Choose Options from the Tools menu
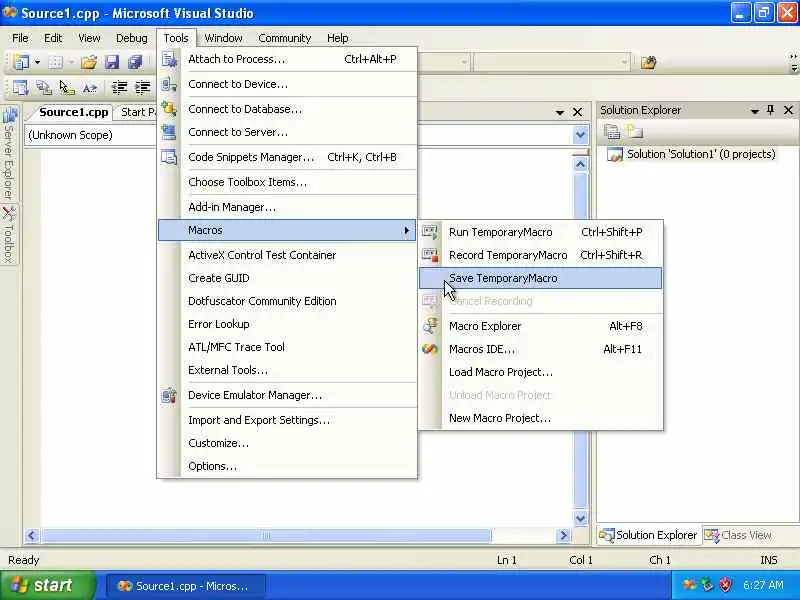Viewport: 800px width, 600px height. point(287,466)
